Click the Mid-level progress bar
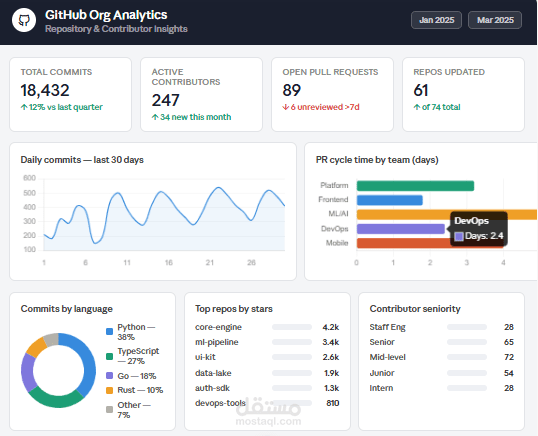The image size is (538, 436). (x=467, y=357)
